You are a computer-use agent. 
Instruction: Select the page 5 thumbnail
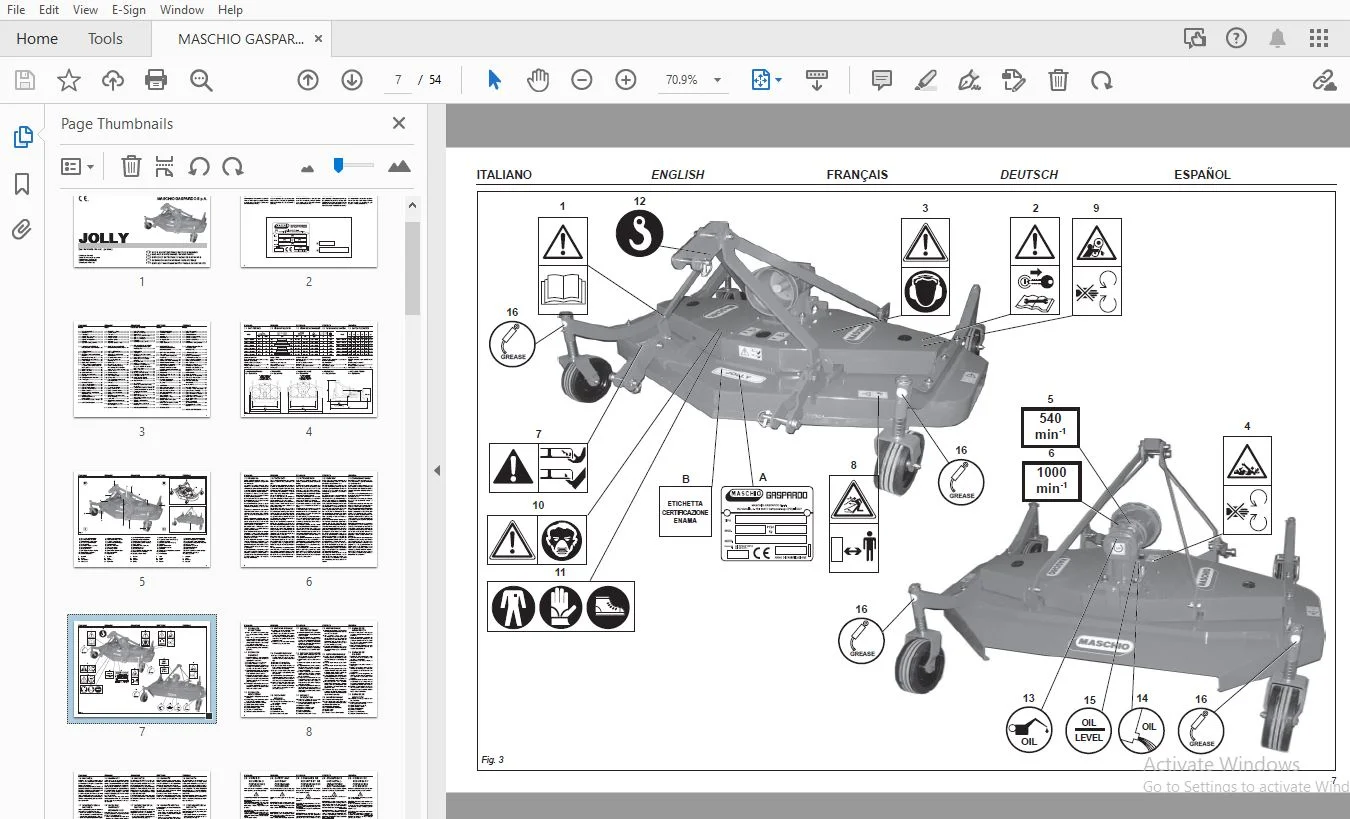tap(142, 520)
